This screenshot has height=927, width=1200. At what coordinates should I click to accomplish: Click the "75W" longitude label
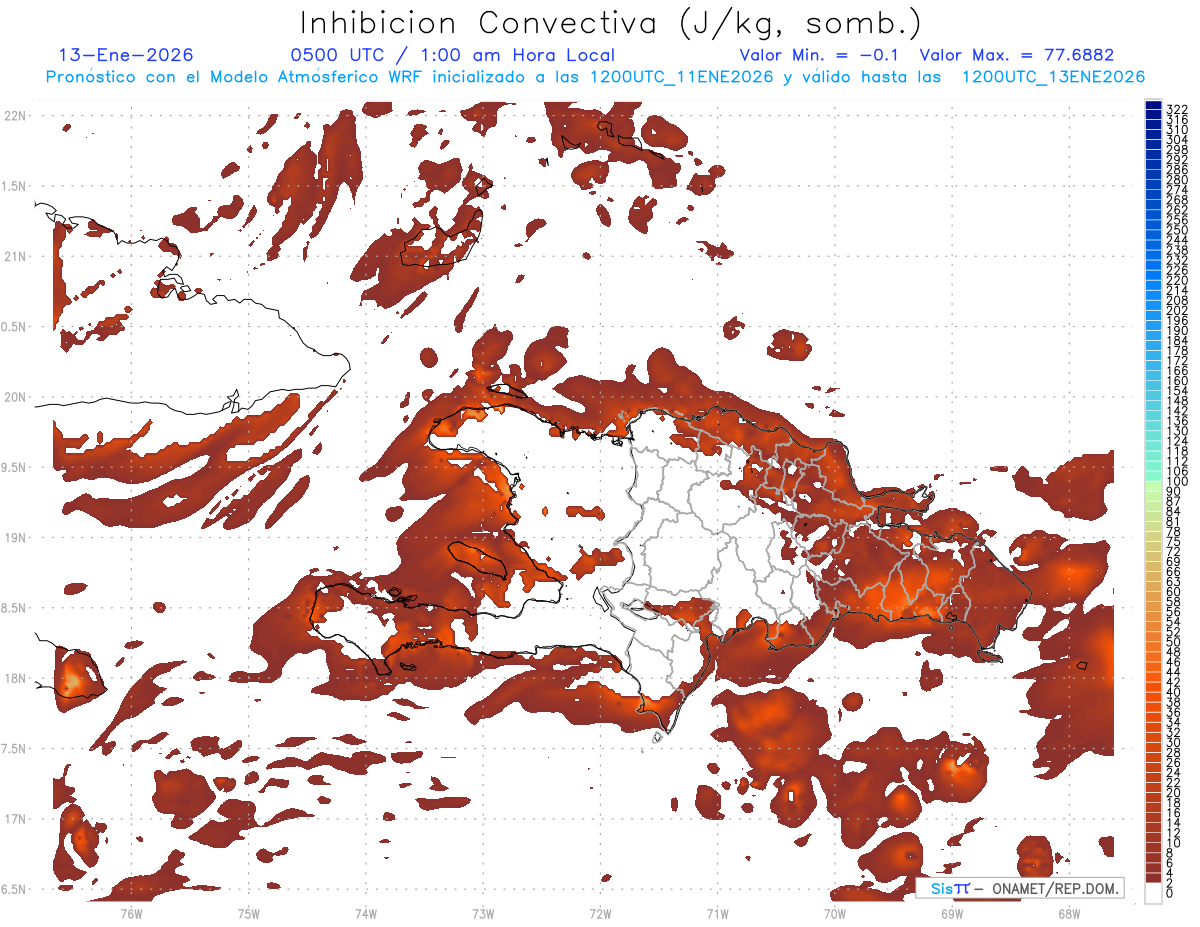249,913
